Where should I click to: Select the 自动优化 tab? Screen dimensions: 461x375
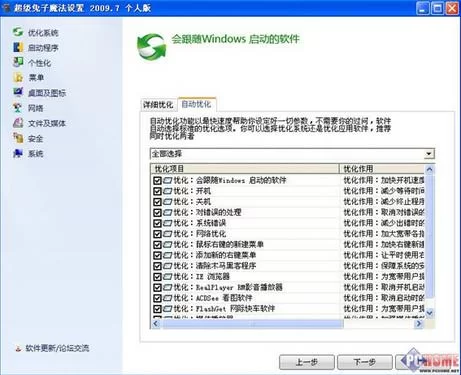[x=196, y=104]
